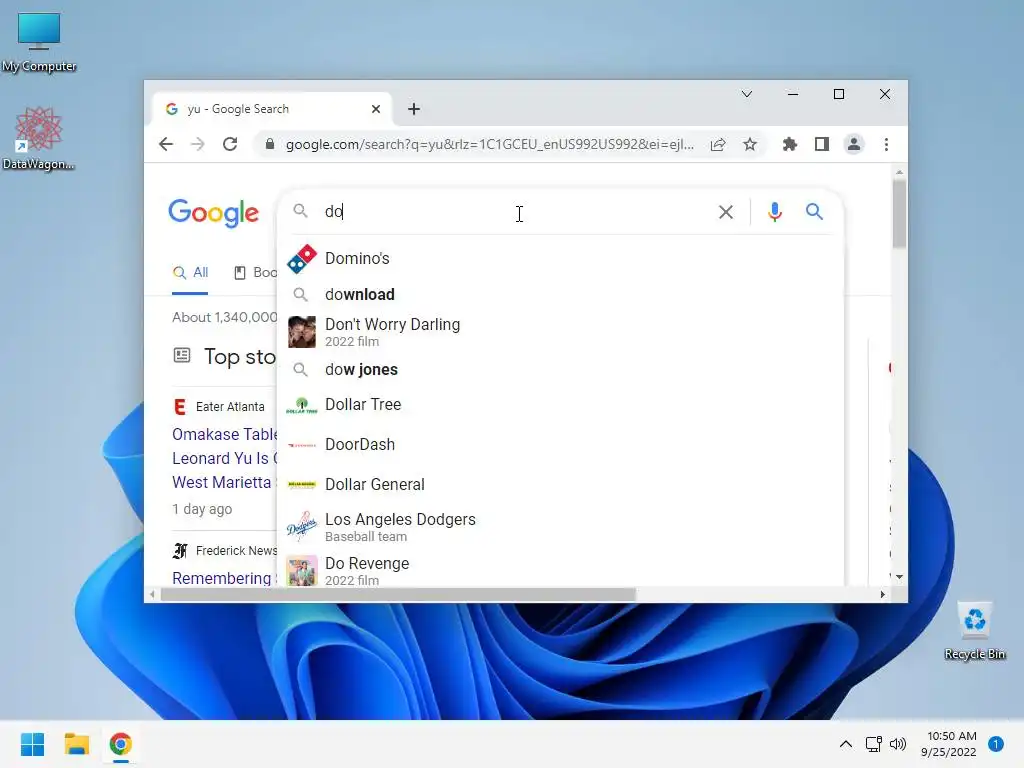This screenshot has width=1024, height=768.
Task: Select the 'download' suggestion
Action: click(560, 295)
